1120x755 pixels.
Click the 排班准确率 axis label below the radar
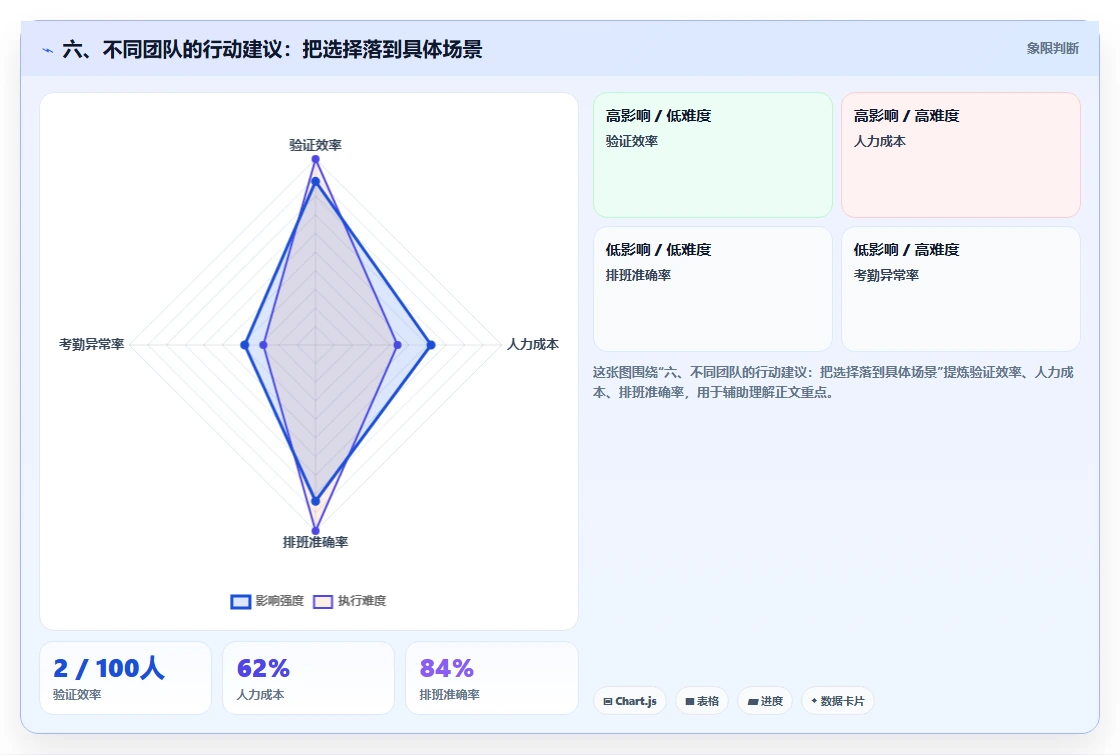click(x=315, y=542)
